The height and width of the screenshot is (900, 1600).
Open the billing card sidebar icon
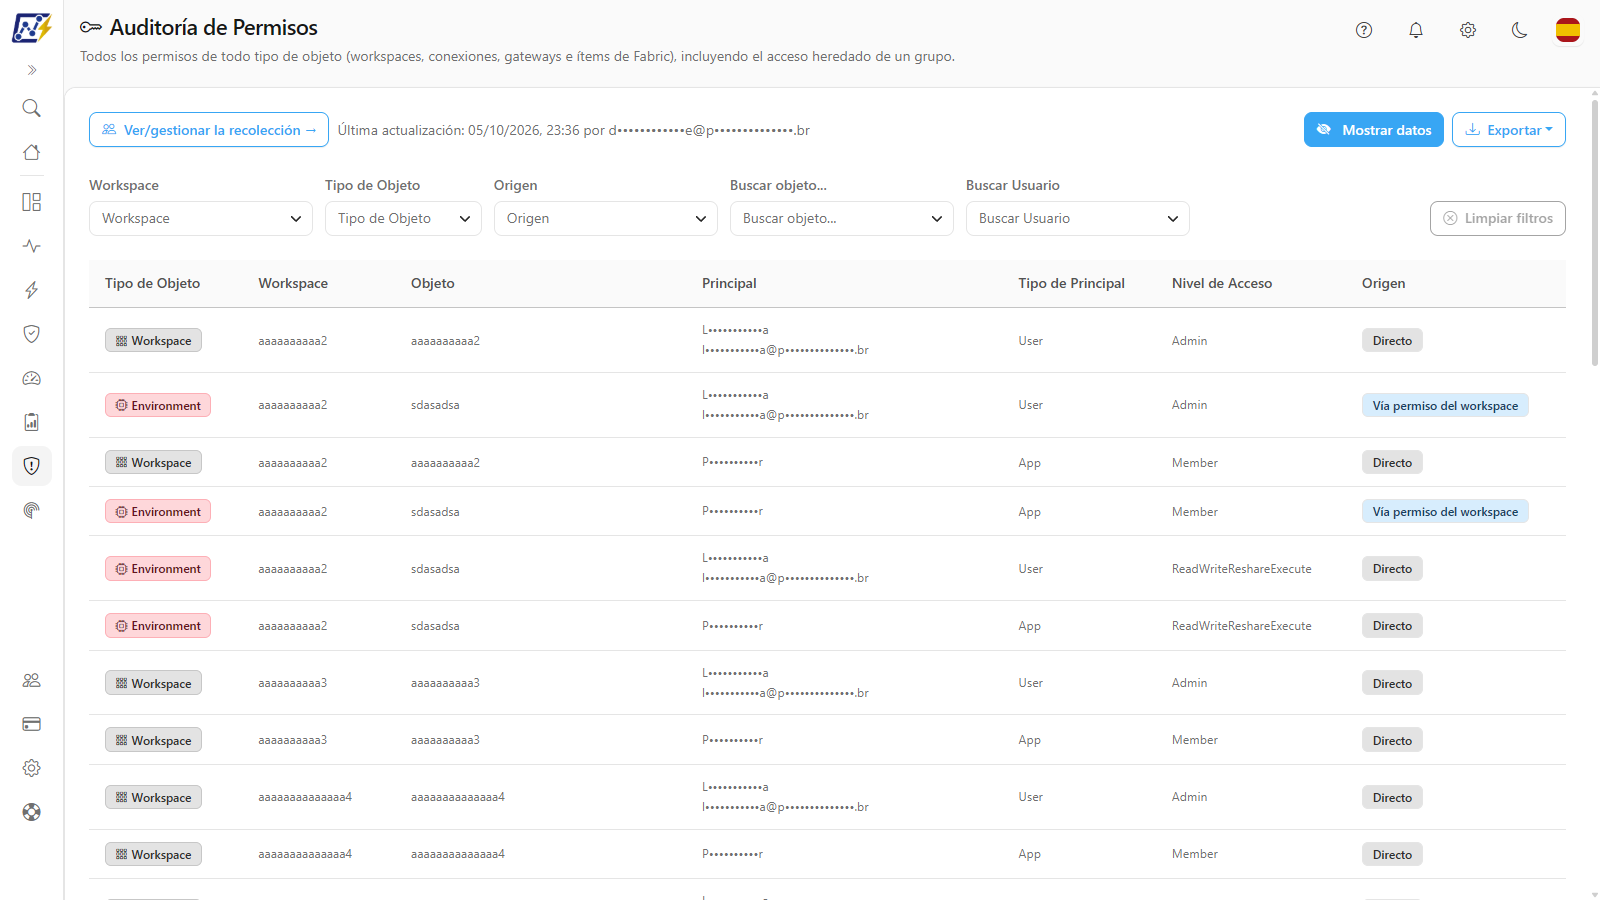click(x=32, y=724)
